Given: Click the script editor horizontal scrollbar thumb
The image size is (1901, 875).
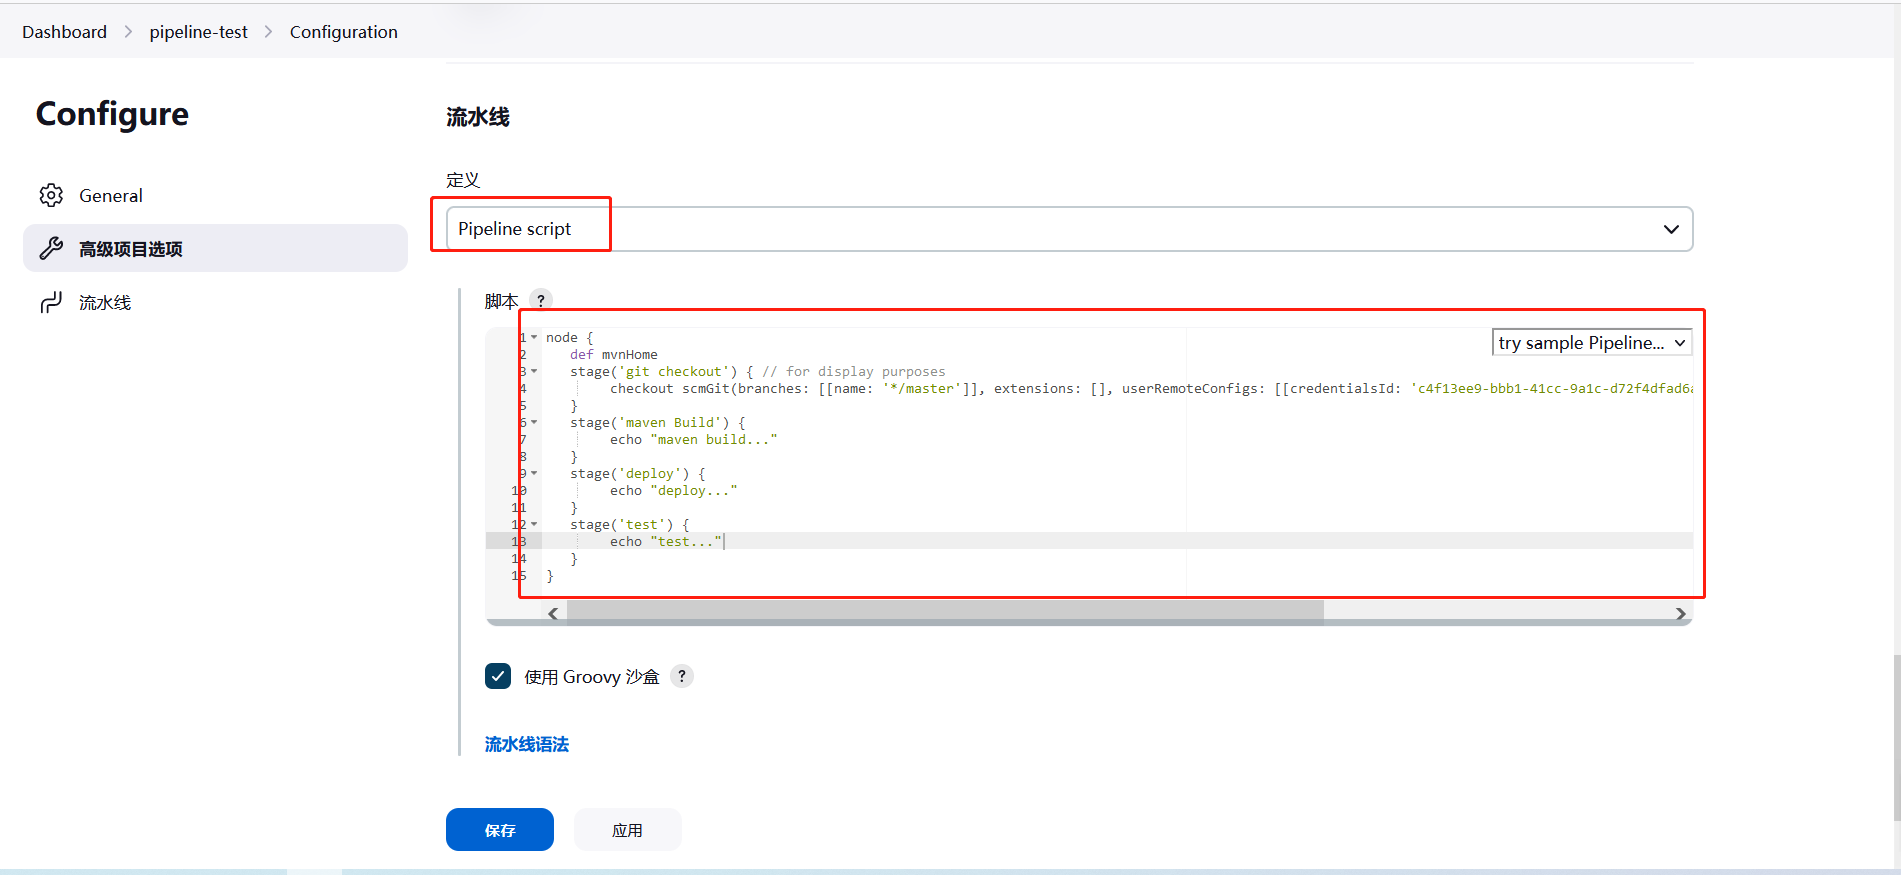Looking at the screenshot, I should 945,613.
